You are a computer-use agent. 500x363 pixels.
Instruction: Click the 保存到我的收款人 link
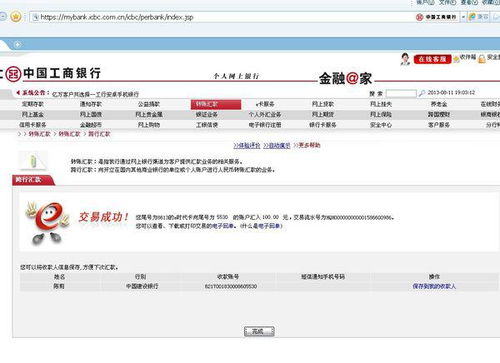(x=434, y=286)
